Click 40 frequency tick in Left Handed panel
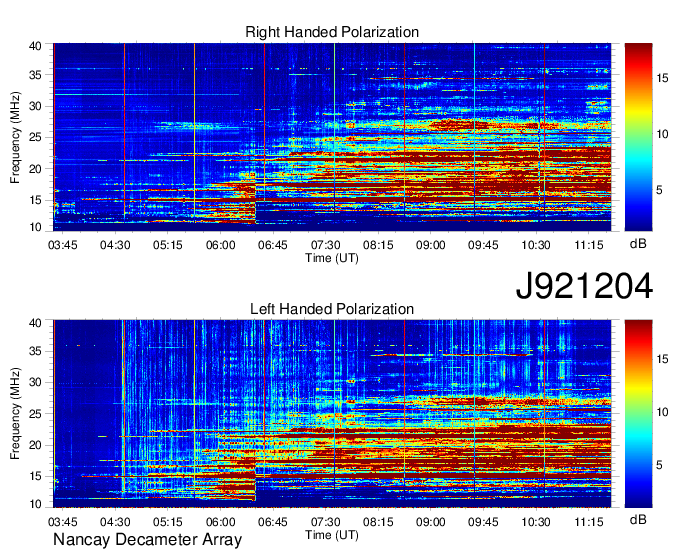 coord(35,323)
